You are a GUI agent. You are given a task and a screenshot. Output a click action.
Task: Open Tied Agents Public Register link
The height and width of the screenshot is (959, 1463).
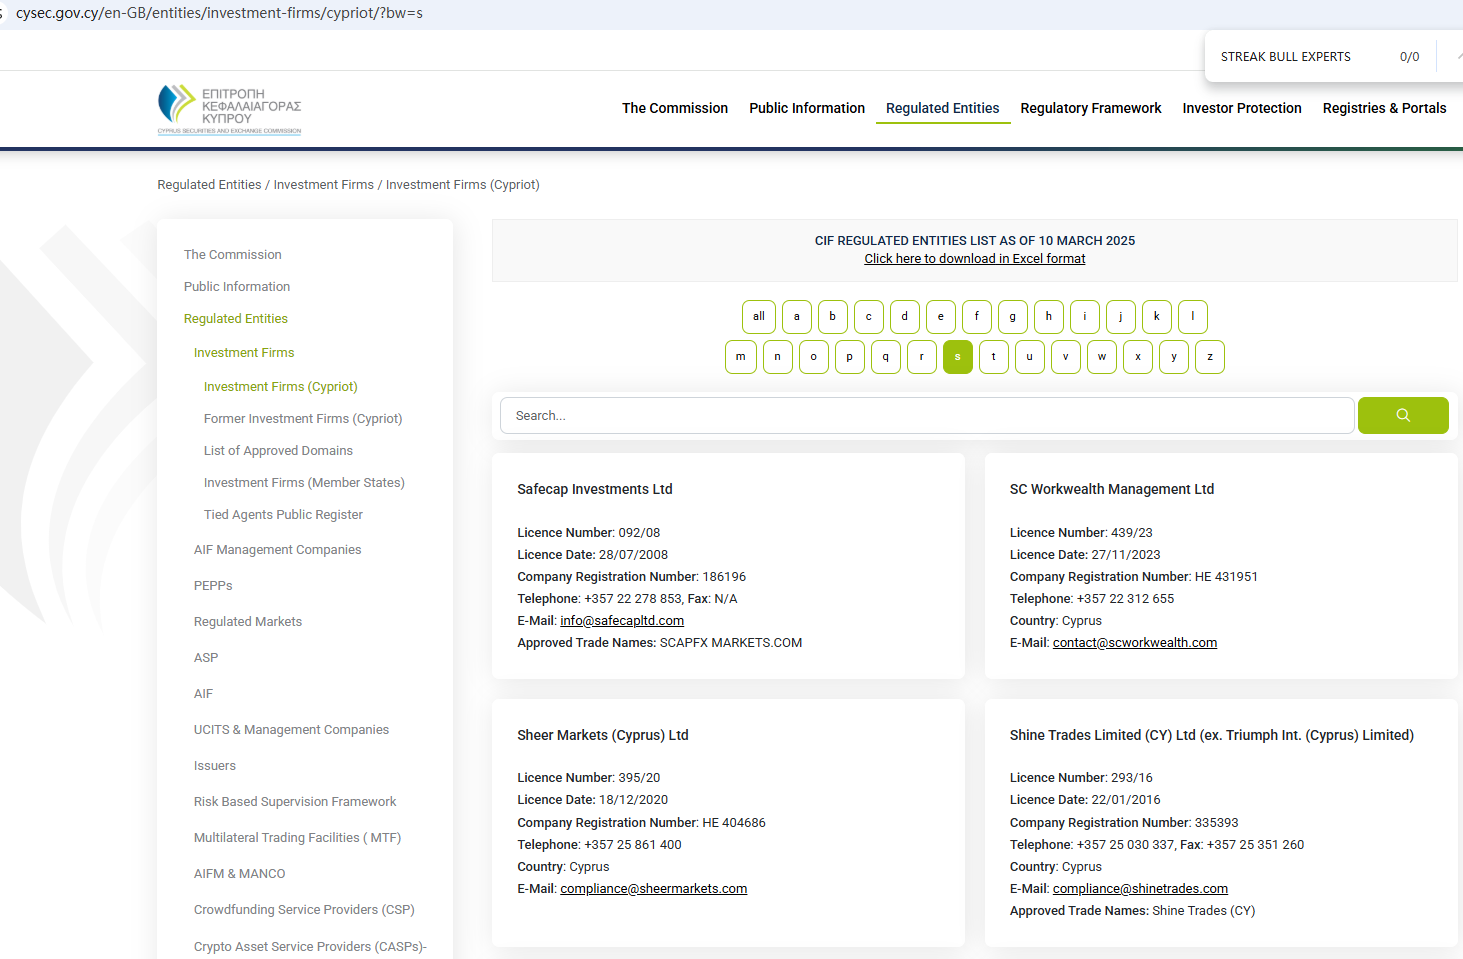point(283,515)
